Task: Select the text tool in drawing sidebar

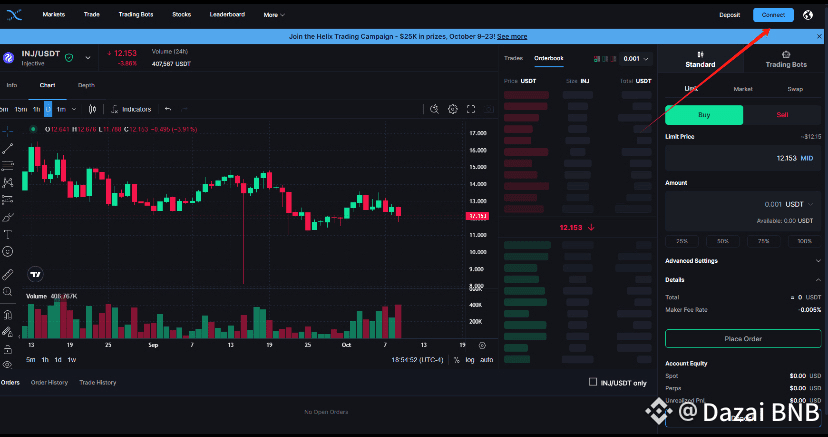Action: coord(7,234)
